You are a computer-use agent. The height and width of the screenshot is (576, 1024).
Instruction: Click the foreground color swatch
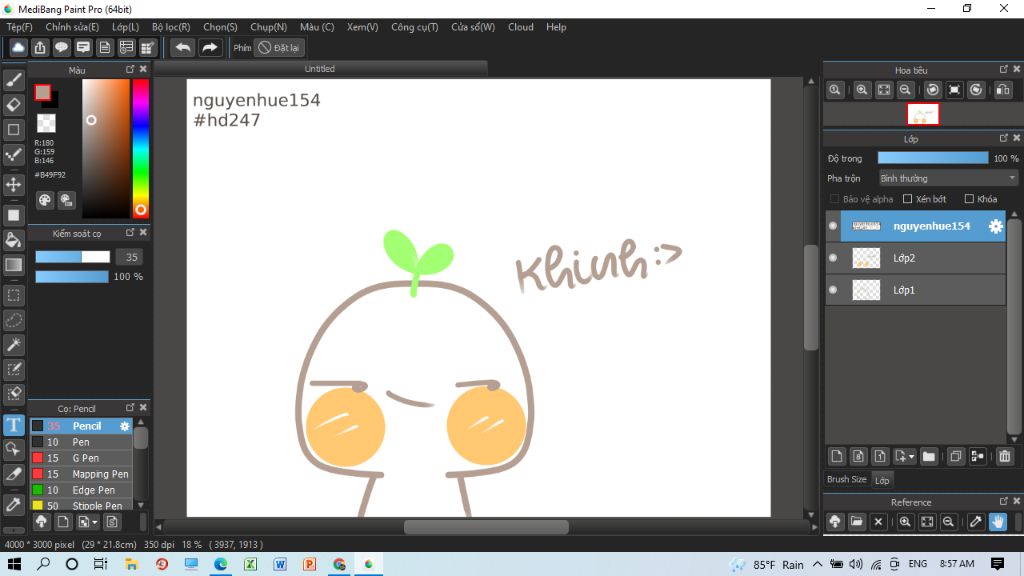pos(43,93)
